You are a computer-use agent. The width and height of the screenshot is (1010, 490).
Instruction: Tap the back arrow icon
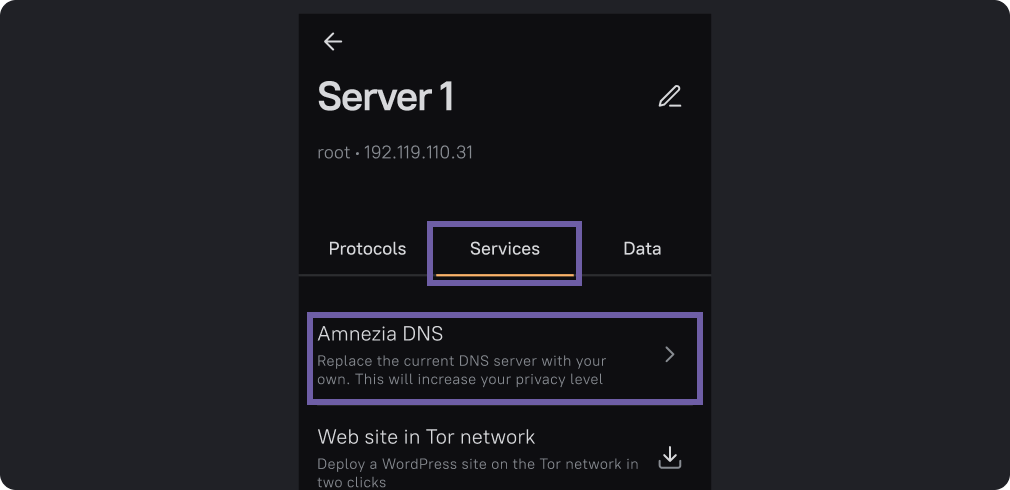tap(333, 41)
